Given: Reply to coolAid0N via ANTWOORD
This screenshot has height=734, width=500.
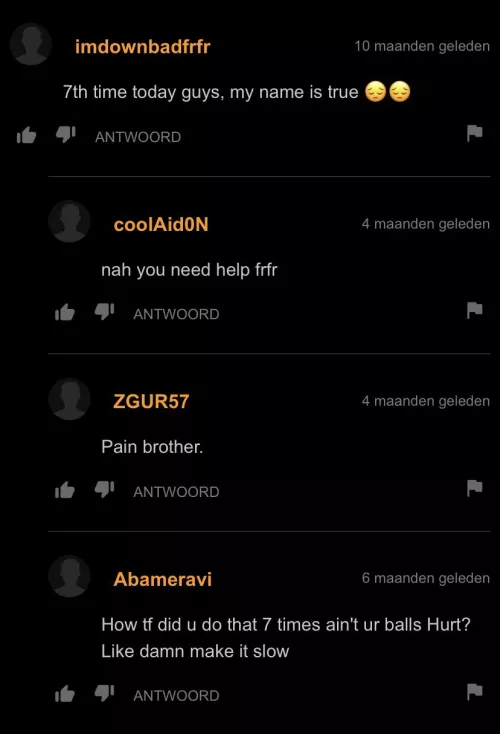Looking at the screenshot, I should coord(176,314).
